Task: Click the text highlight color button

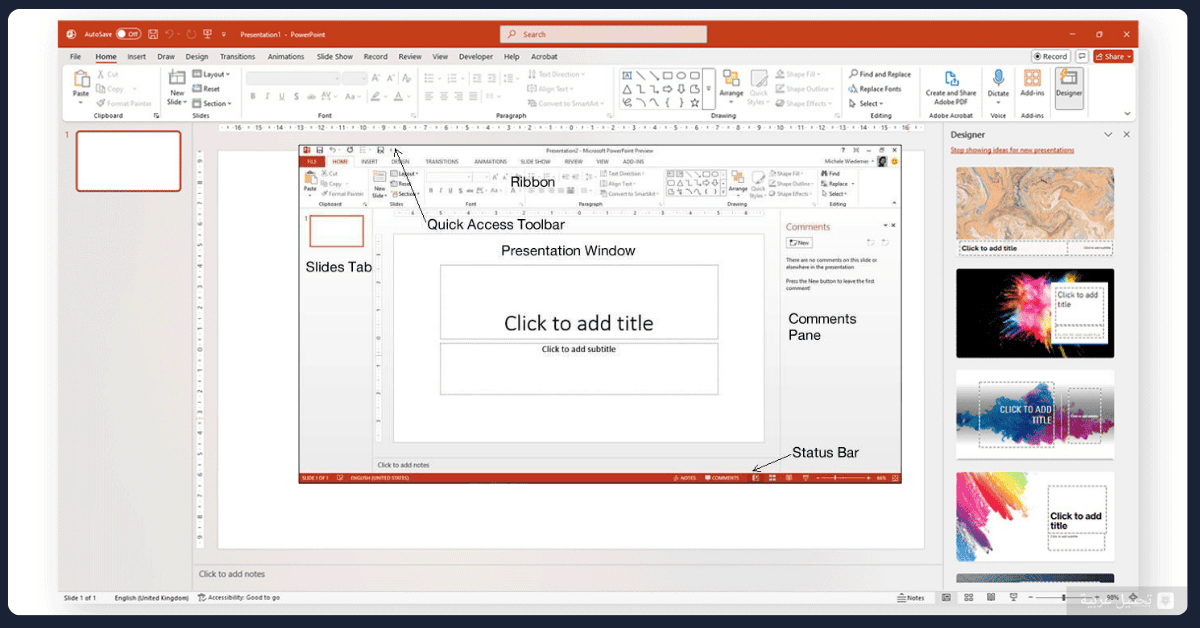Action: click(377, 97)
